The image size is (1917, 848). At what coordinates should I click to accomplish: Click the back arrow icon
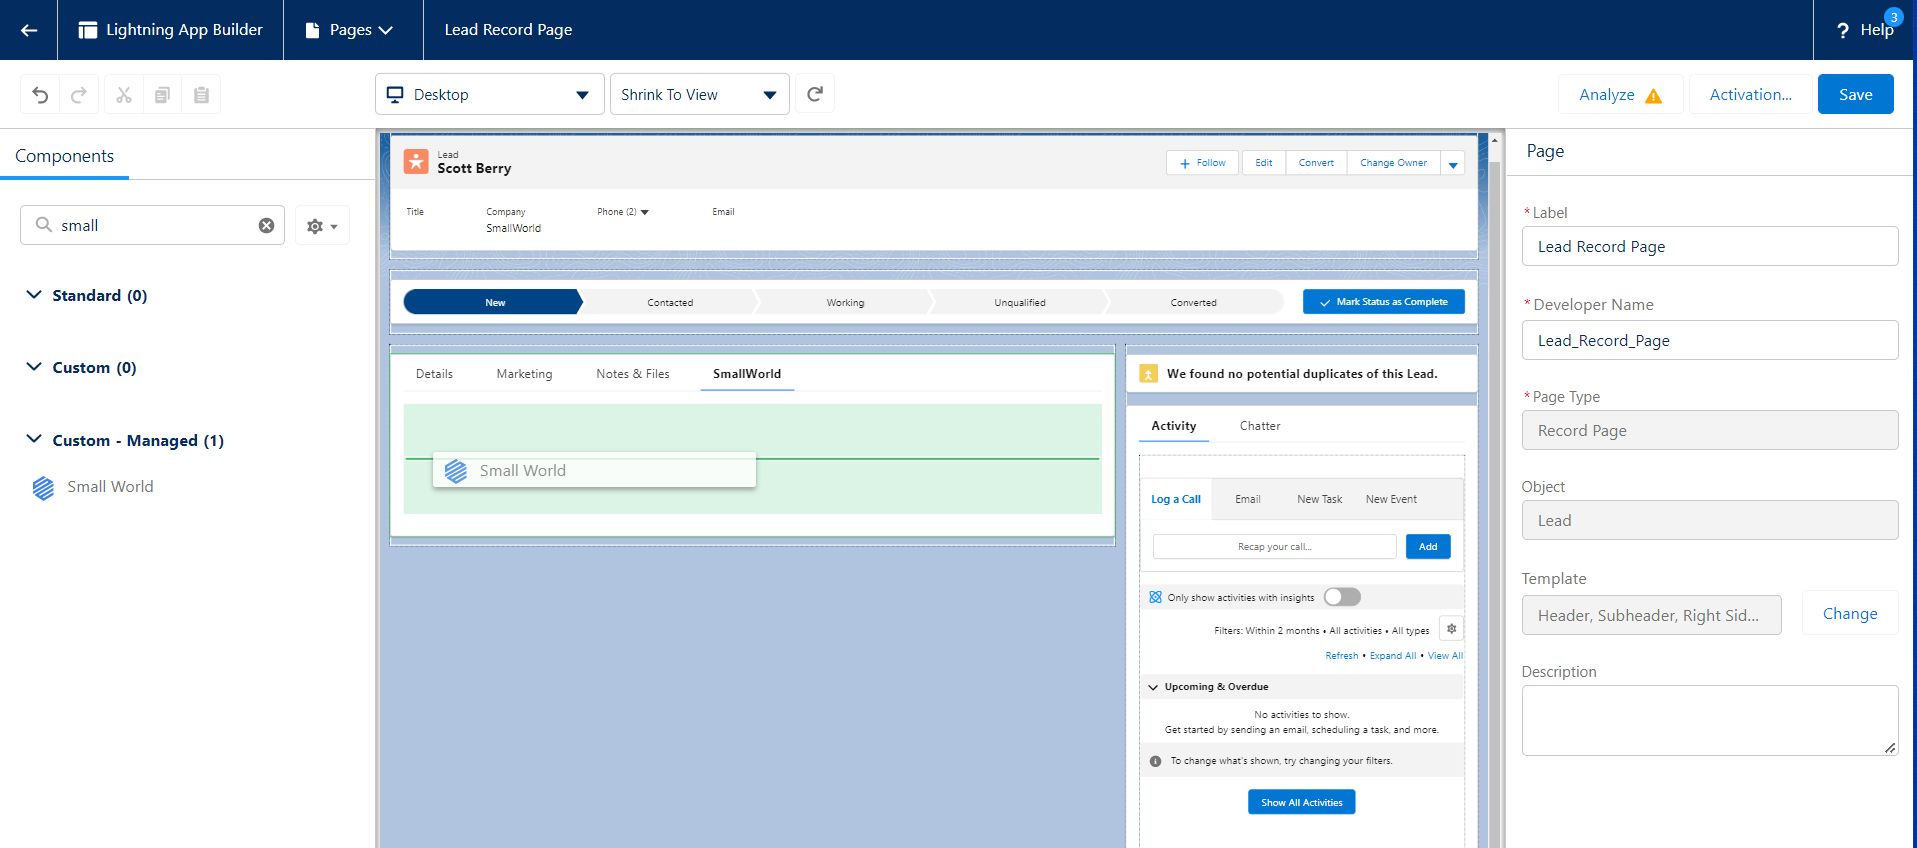pyautogui.click(x=29, y=30)
